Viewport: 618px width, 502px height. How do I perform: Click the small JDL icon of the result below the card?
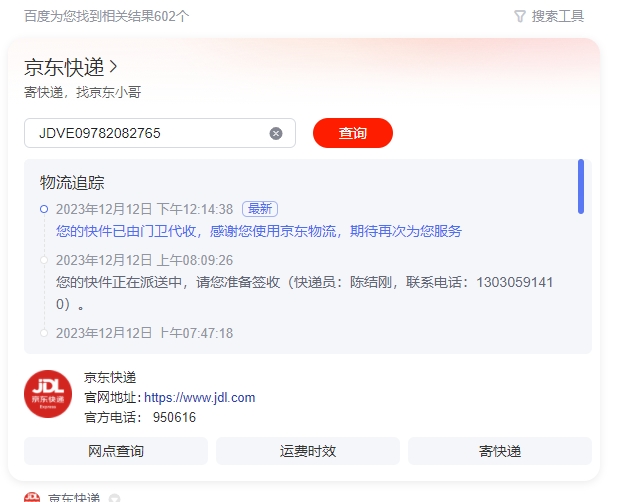(x=32, y=497)
